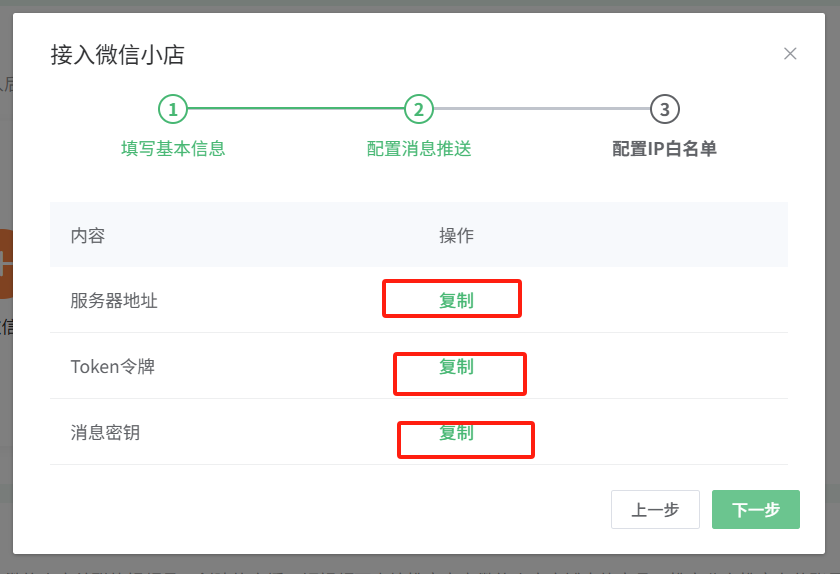Viewport: 840px width, 574px height.
Task: Click the step 3 circle icon
Action: pyautogui.click(x=665, y=109)
